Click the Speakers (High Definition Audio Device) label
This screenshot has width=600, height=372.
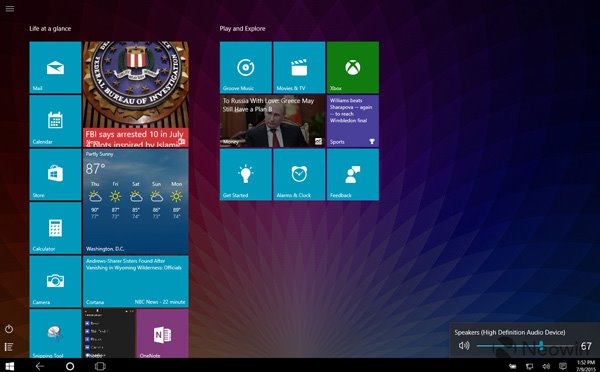[510, 332]
